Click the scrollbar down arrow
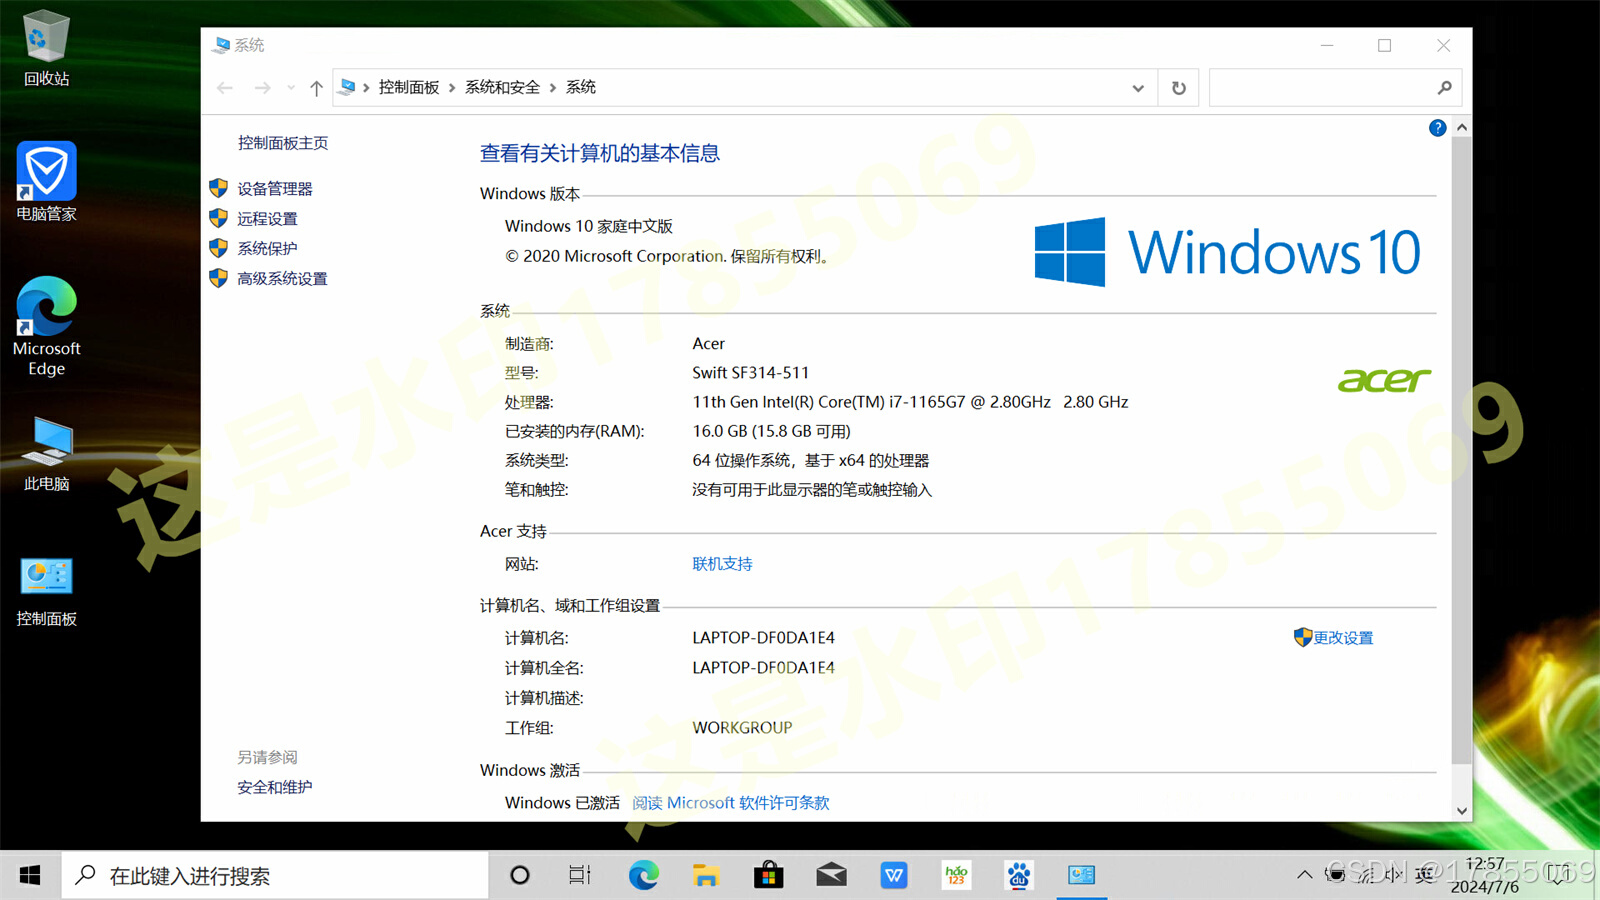The image size is (1600, 900). click(1462, 811)
